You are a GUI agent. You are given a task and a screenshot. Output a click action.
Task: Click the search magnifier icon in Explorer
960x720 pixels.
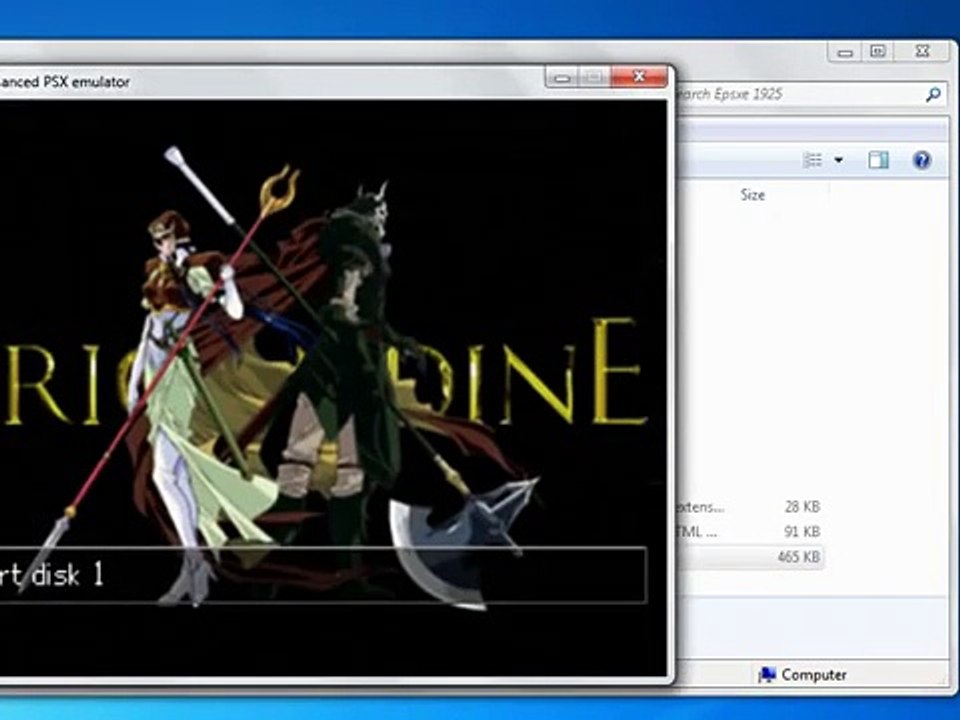[x=933, y=94]
